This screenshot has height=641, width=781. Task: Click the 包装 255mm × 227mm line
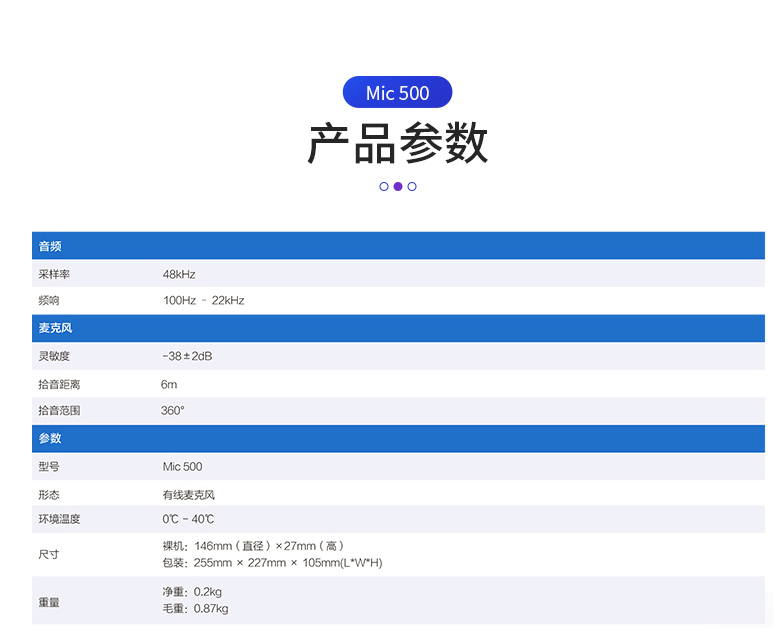272,563
